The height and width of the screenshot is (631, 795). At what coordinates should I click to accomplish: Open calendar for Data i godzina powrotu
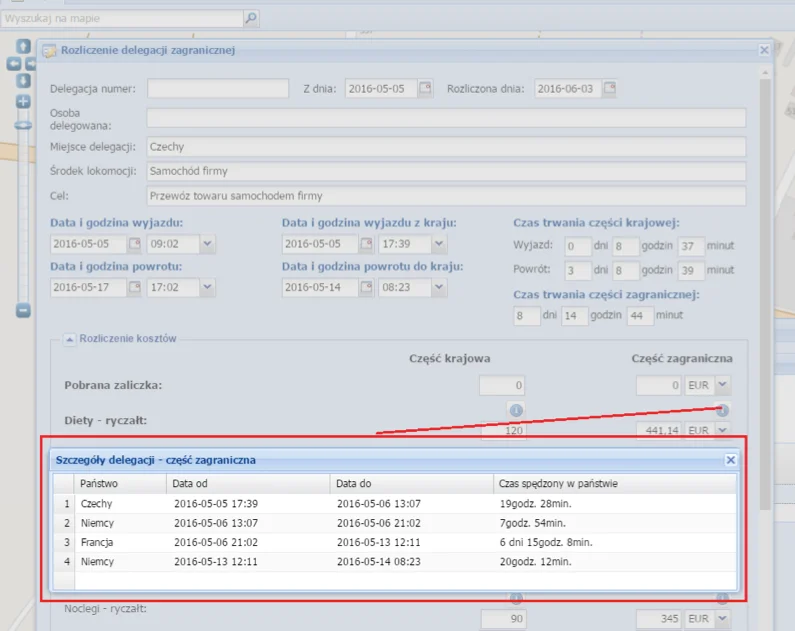point(134,287)
